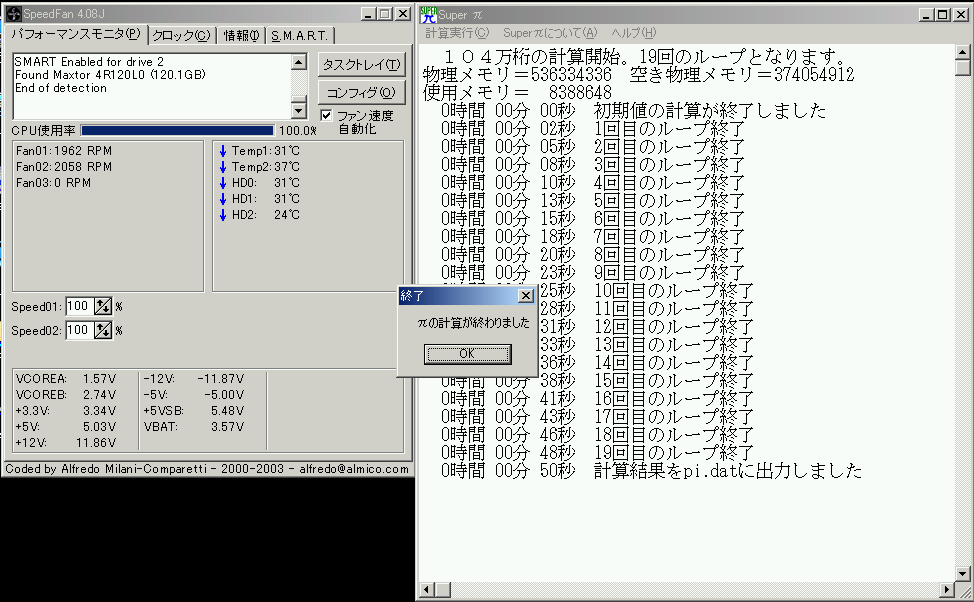
Task: Click the alfredo@almico.com status bar text
Action: click(x=354, y=469)
